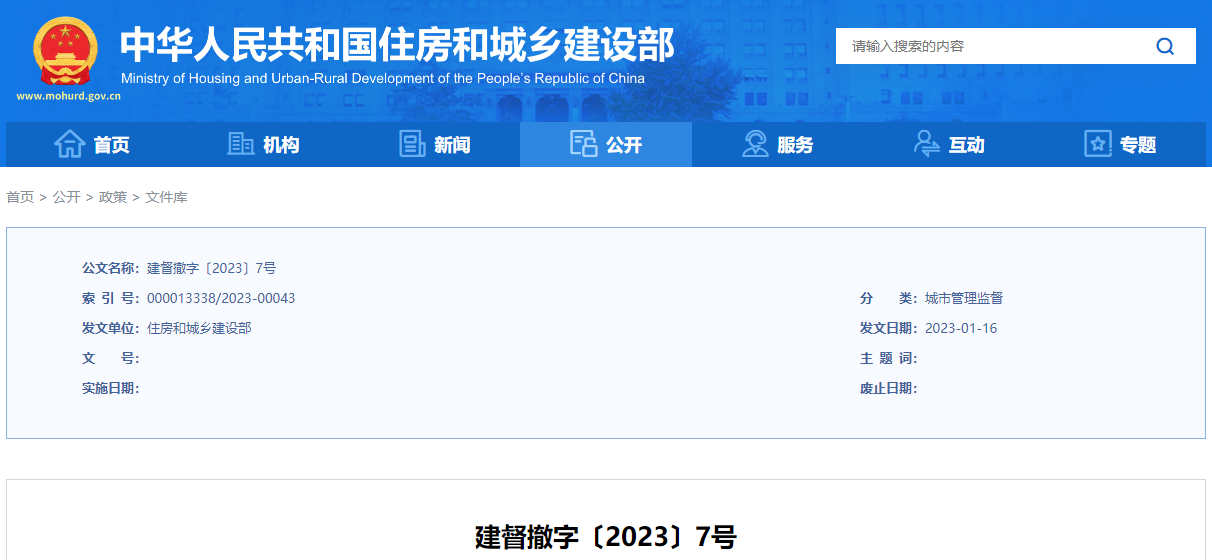1212x560 pixels.
Task: Click the newspaper icon beside 新闻
Action: click(412, 144)
